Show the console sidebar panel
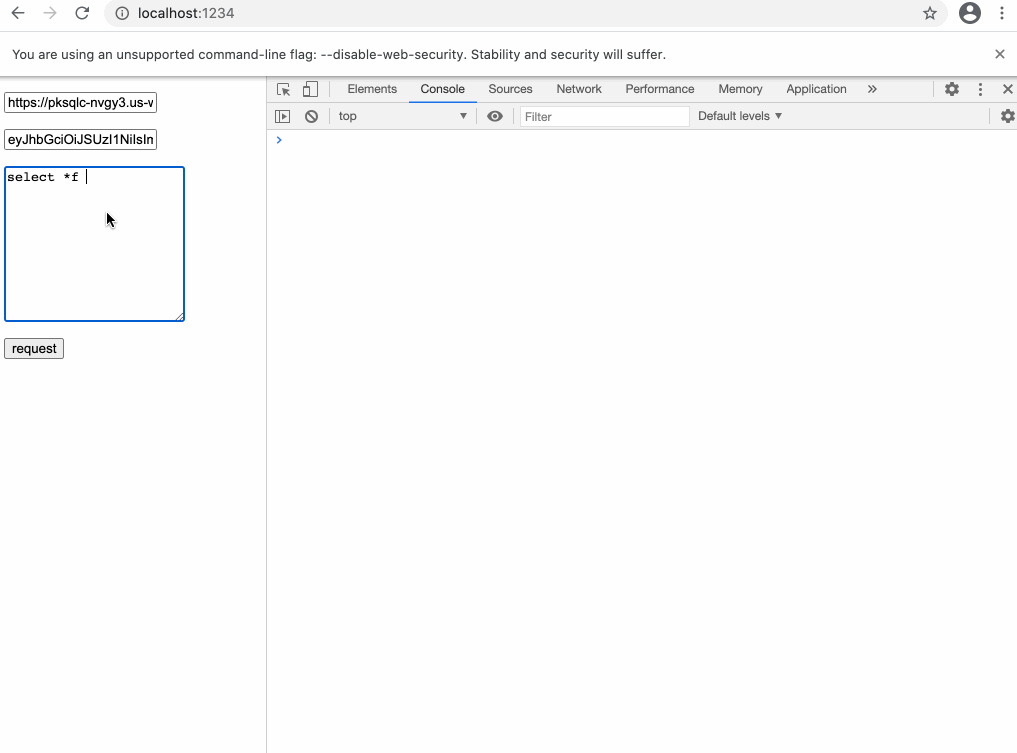Screen dimensions: 1017x753 pos(282,116)
